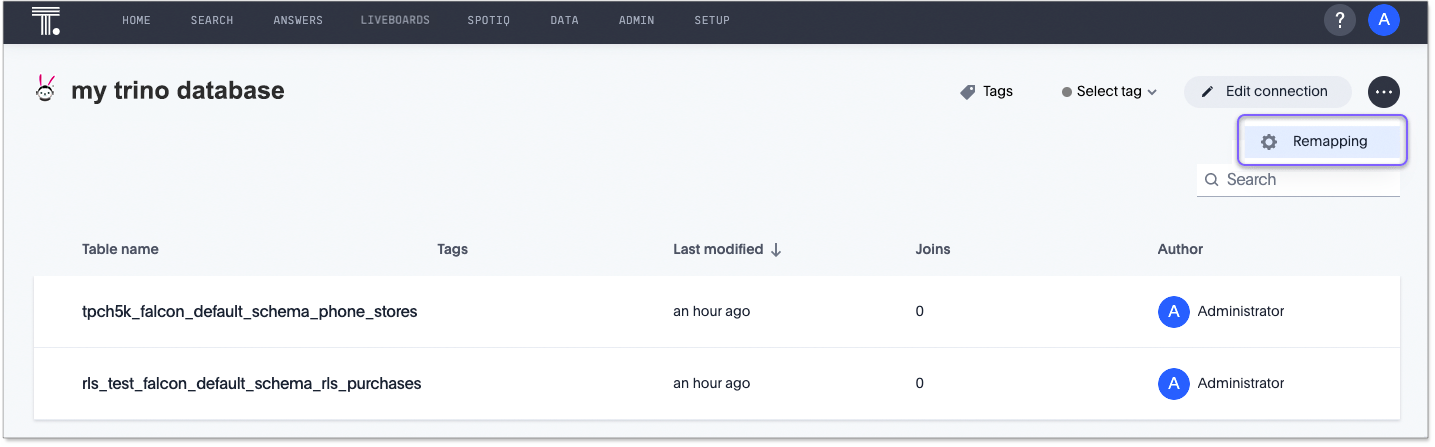The image size is (1435, 447).
Task: Click the Edit connection button
Action: tap(1267, 92)
